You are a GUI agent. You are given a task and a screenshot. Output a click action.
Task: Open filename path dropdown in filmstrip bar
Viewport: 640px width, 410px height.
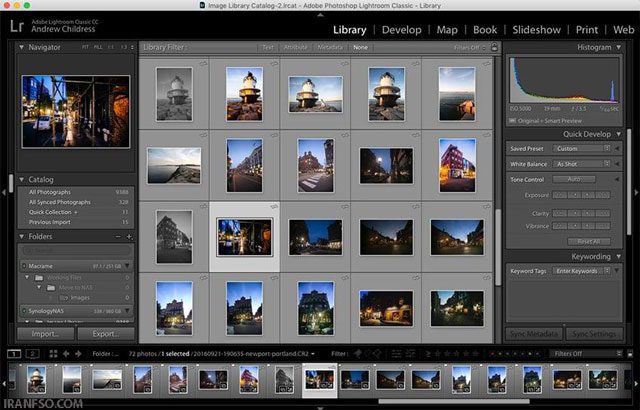313,354
